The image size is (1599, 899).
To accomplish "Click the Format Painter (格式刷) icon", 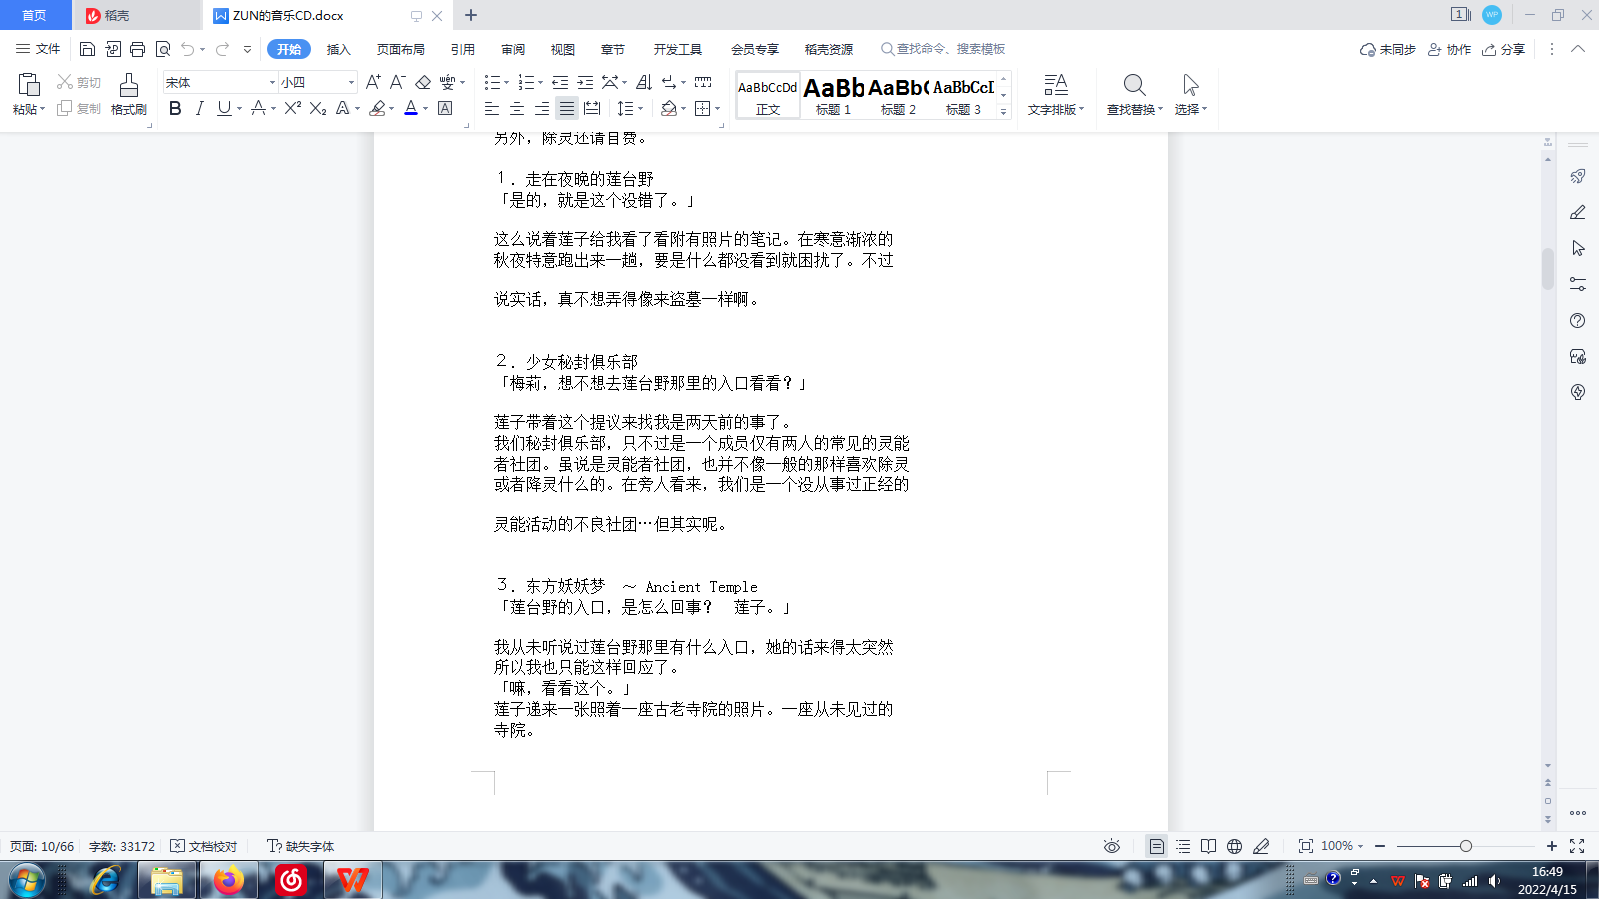I will click(128, 94).
